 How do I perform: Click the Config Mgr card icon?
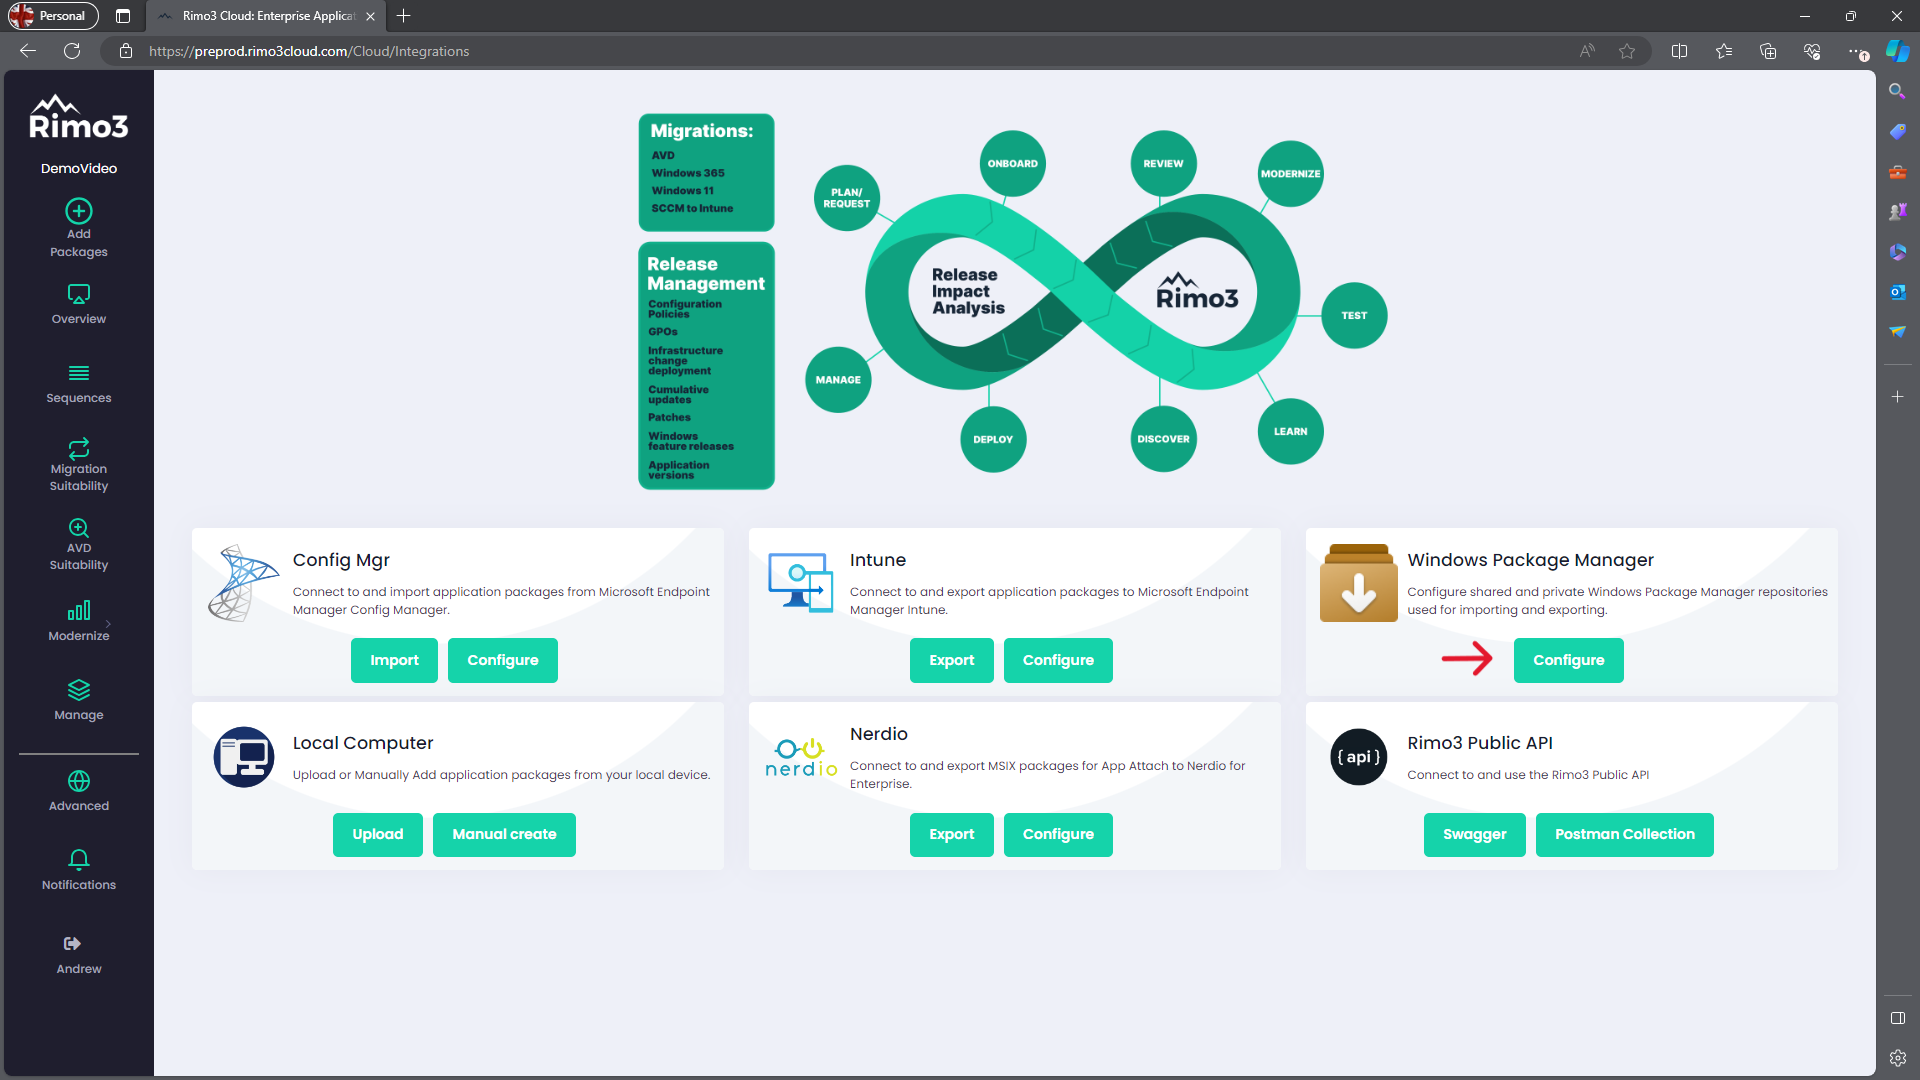point(243,583)
